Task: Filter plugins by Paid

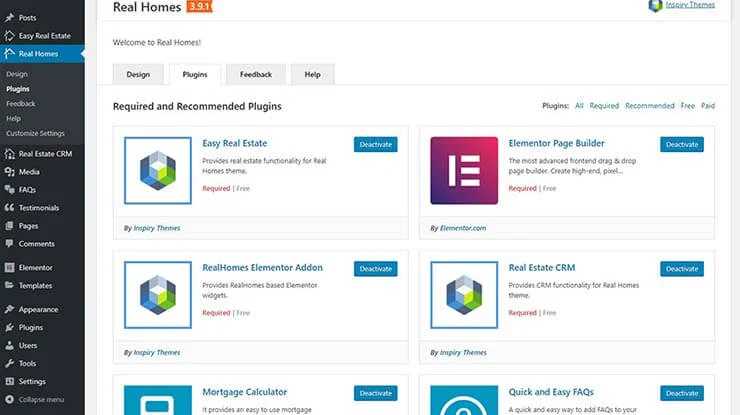Action: pos(708,106)
